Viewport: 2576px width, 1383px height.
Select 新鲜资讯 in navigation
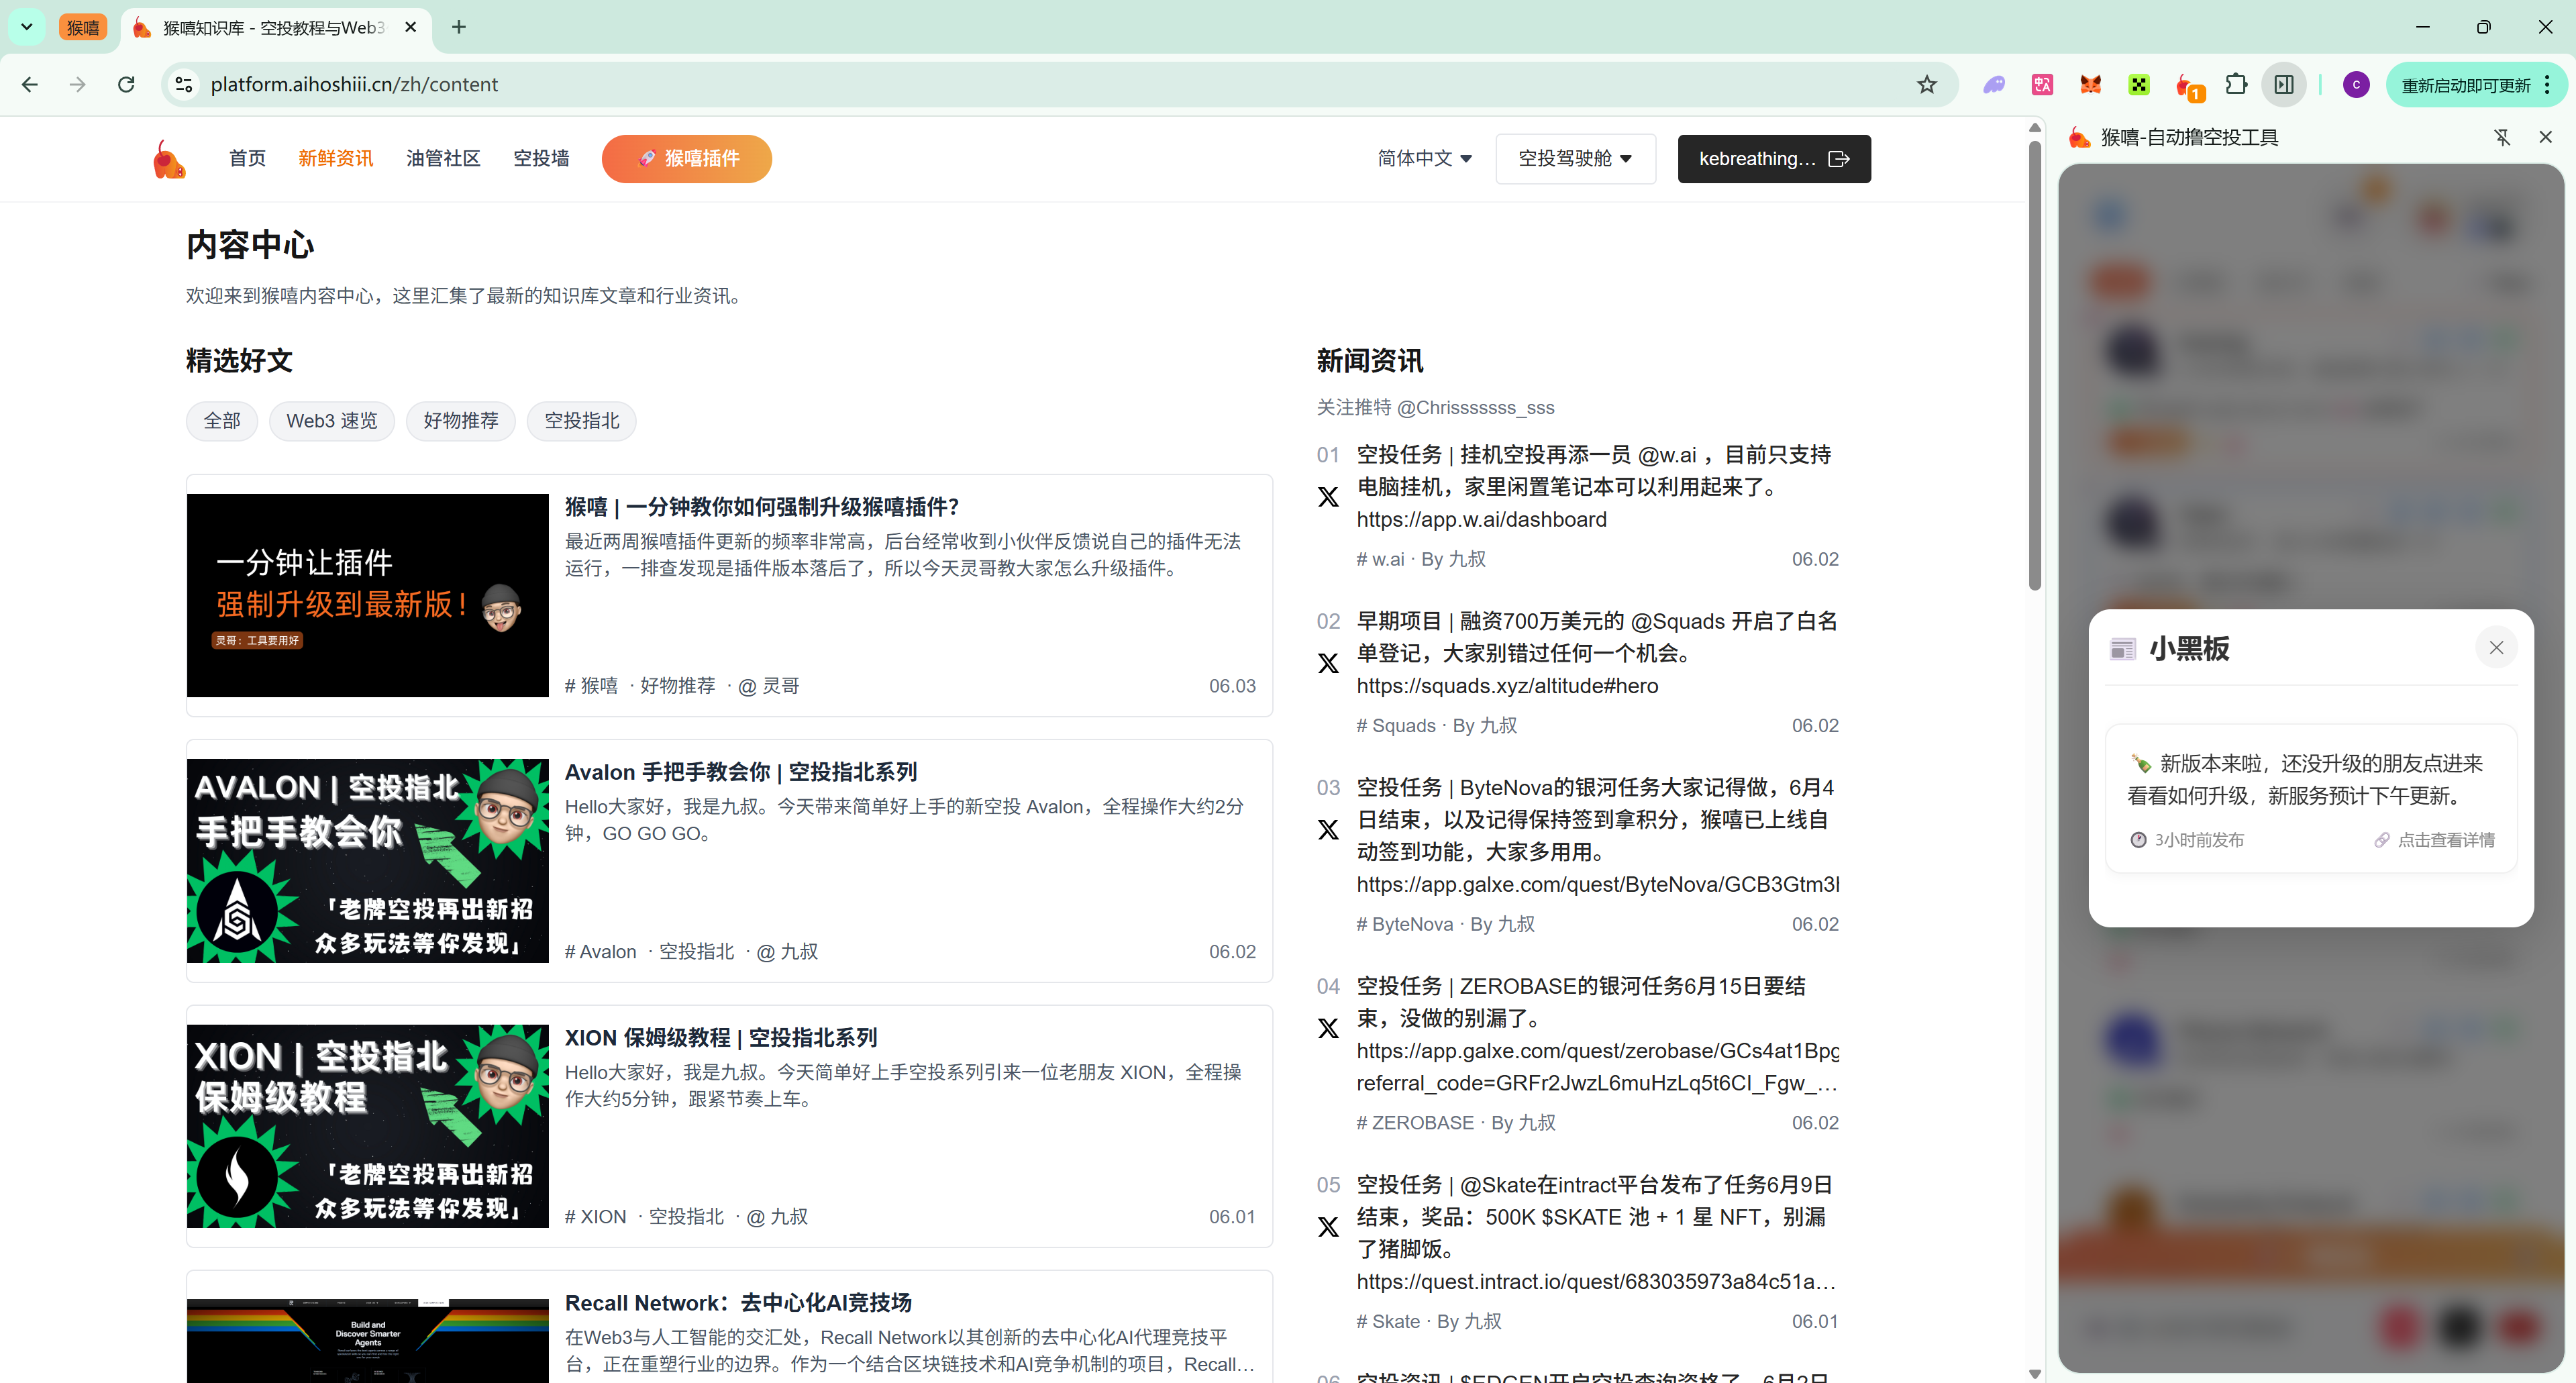tap(336, 158)
